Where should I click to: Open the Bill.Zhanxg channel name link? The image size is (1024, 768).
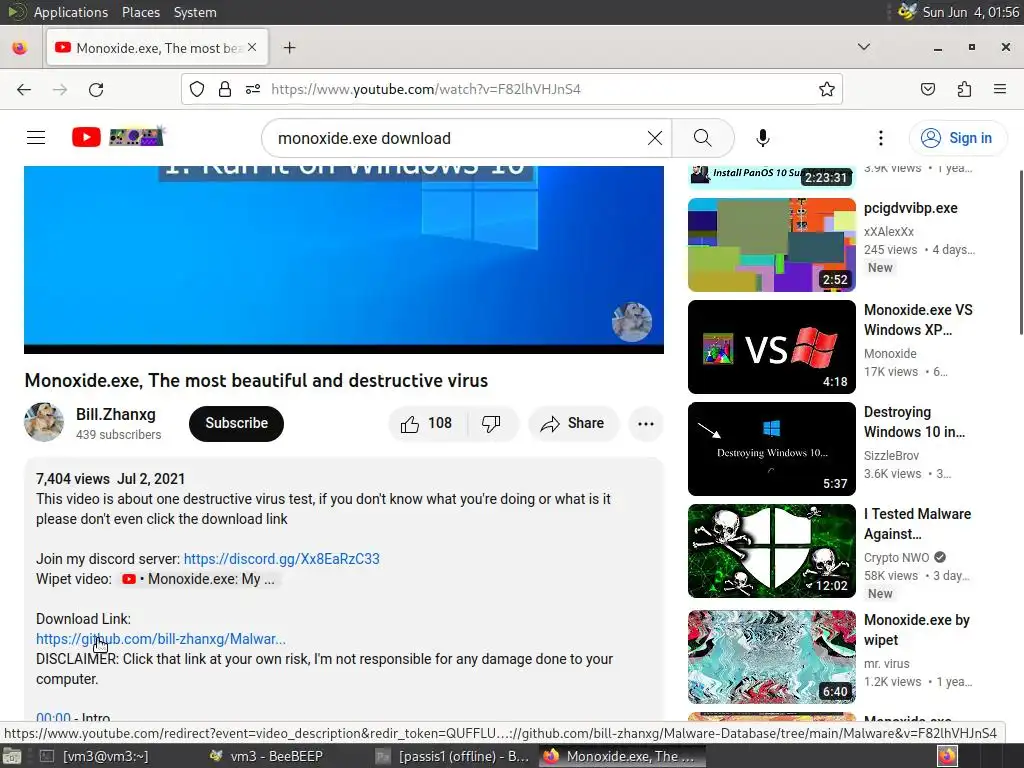116,415
